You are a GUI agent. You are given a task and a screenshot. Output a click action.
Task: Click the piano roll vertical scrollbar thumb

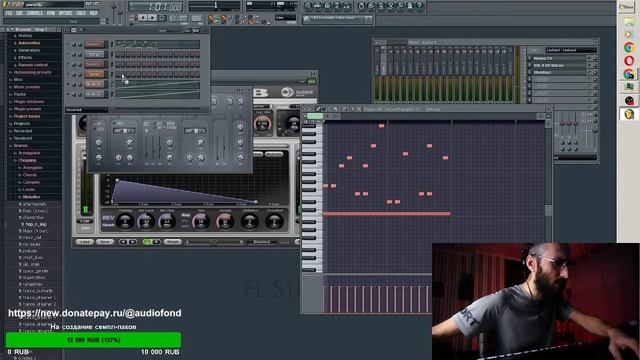coord(548,210)
